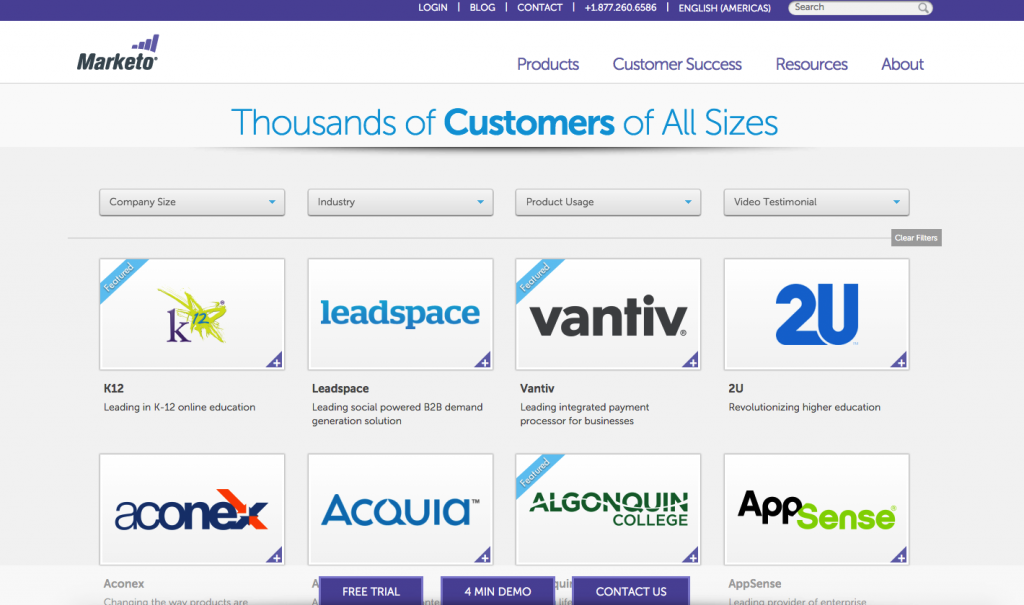This screenshot has height=605, width=1024.
Task: Open the Vantiv logo thumbnail
Action: click(x=608, y=314)
